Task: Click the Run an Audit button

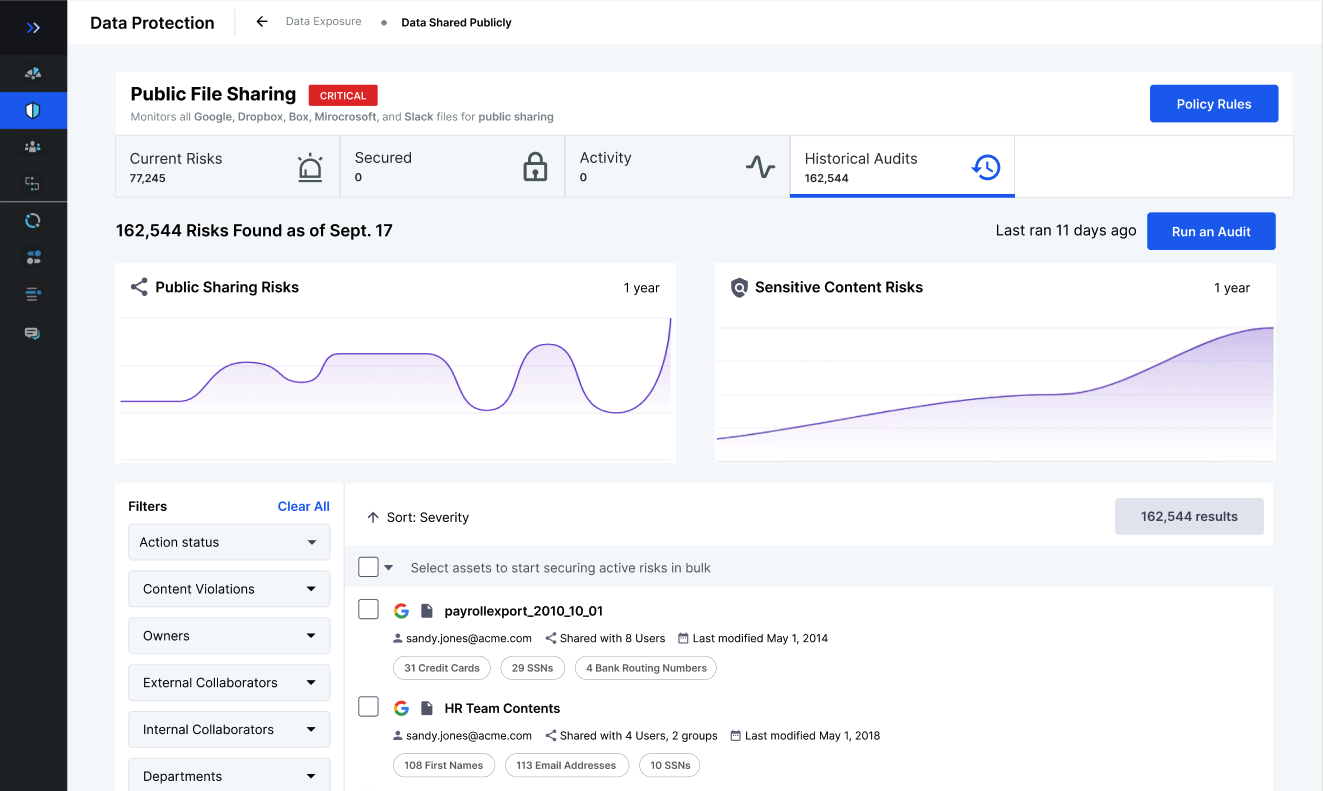Action: (x=1211, y=231)
